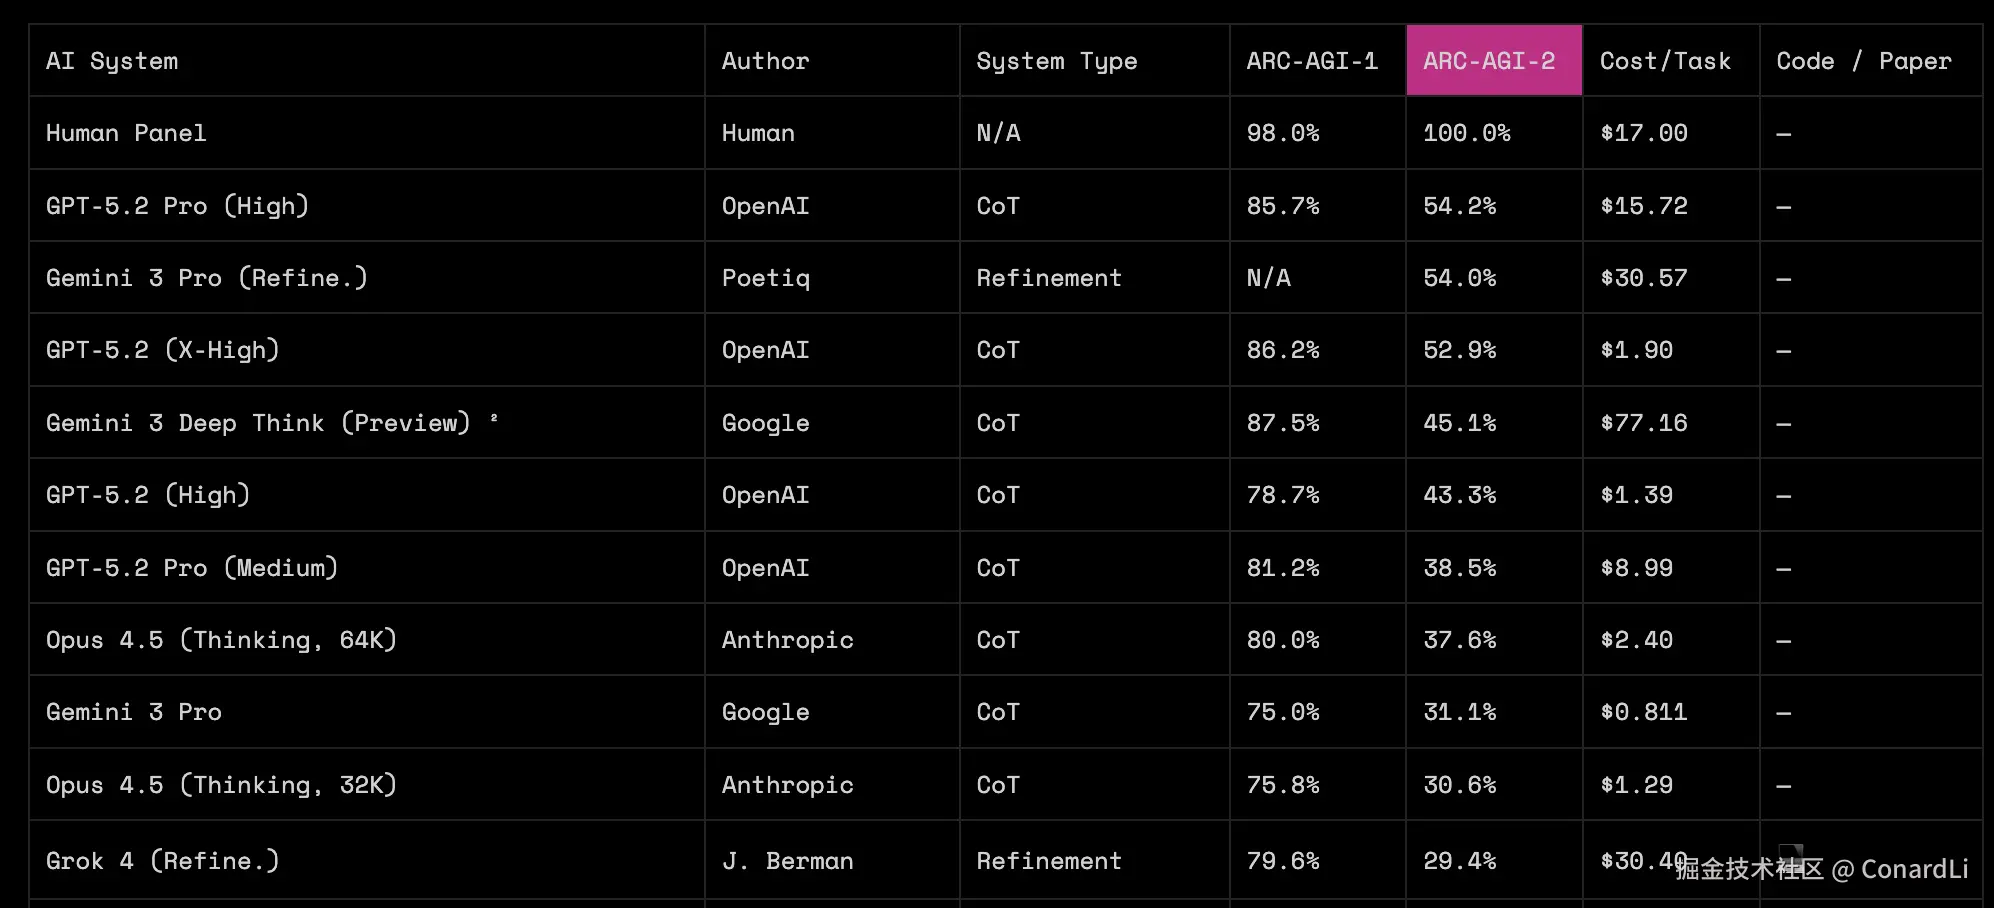
Task: Click the System Type column header
Action: [x=1056, y=61]
